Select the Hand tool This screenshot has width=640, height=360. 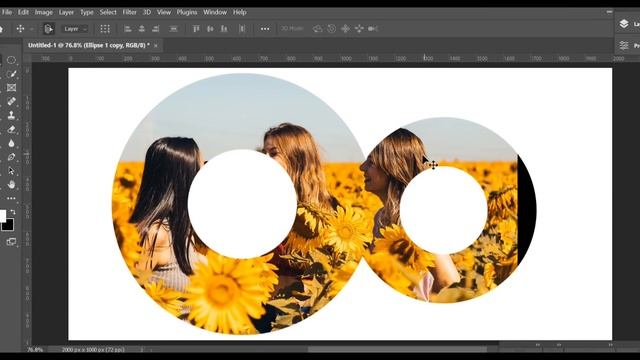point(11,184)
